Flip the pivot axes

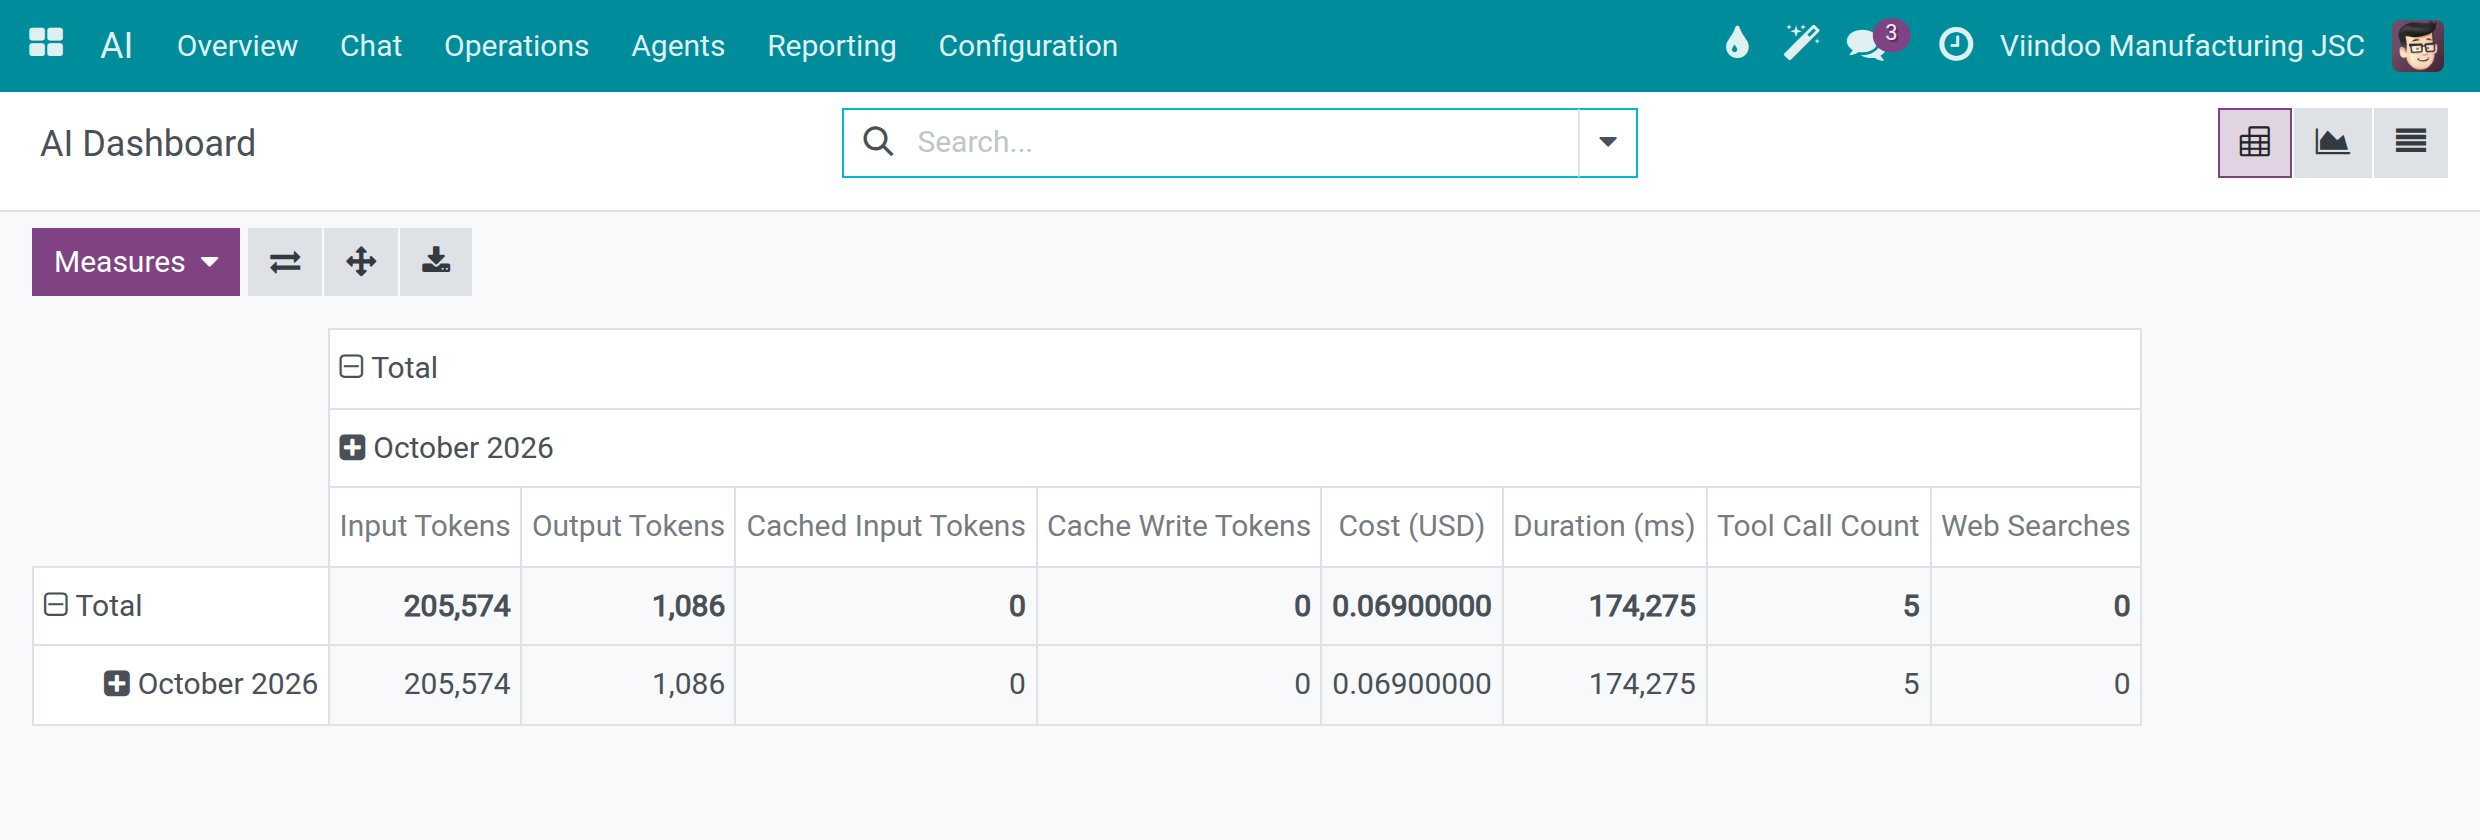tap(285, 262)
